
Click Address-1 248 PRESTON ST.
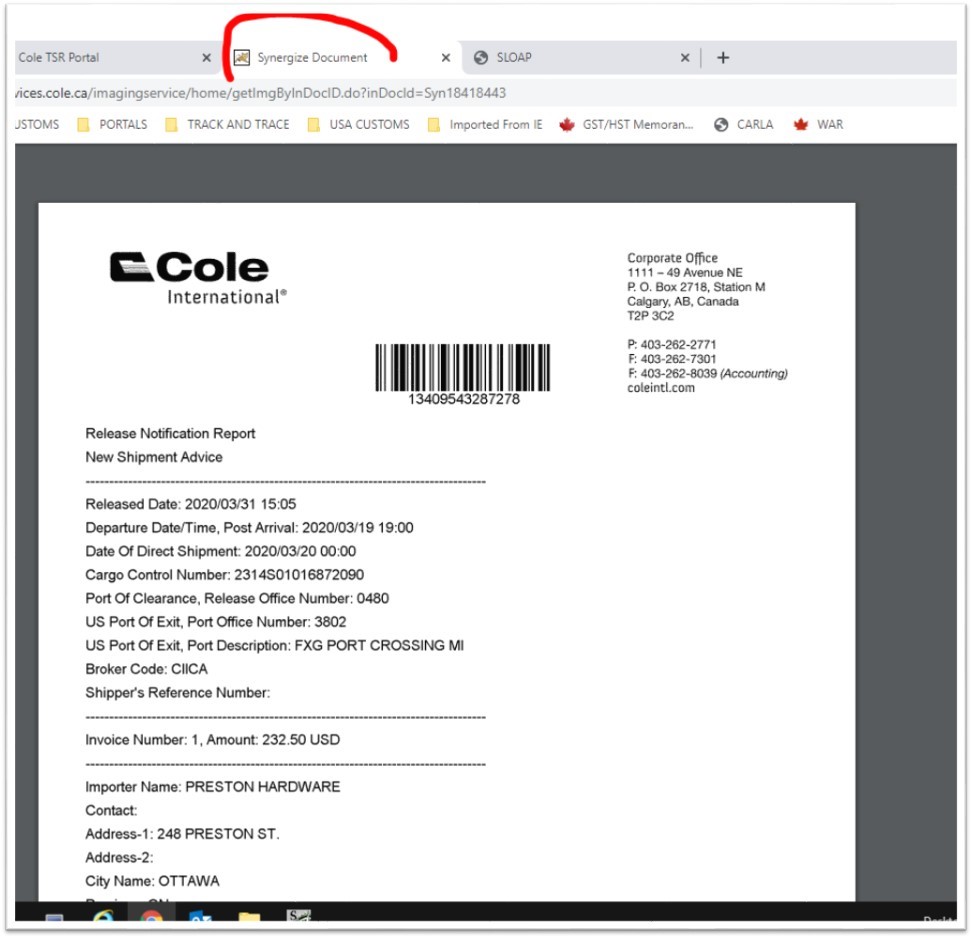point(182,834)
